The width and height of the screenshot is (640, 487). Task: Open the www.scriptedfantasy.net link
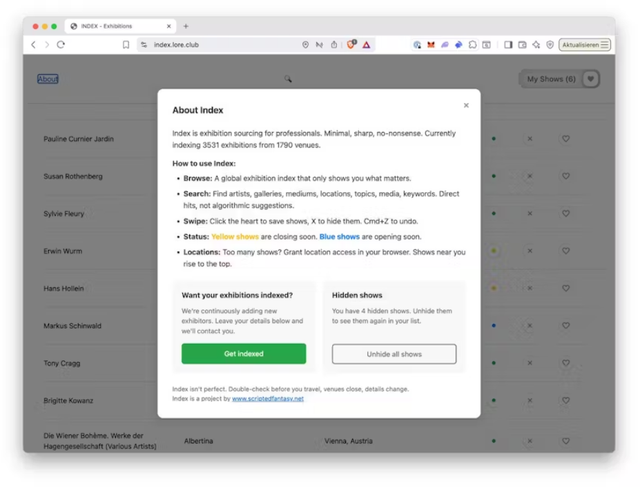coord(268,398)
